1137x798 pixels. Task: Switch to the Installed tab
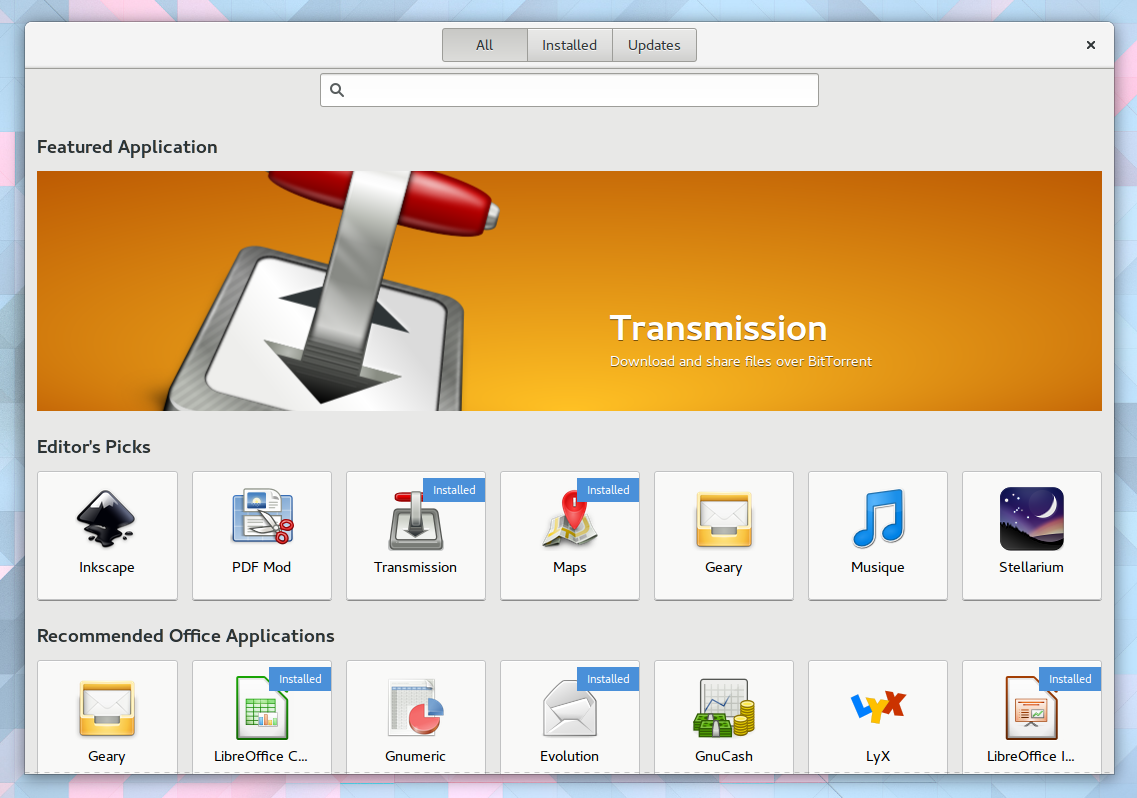tap(569, 44)
